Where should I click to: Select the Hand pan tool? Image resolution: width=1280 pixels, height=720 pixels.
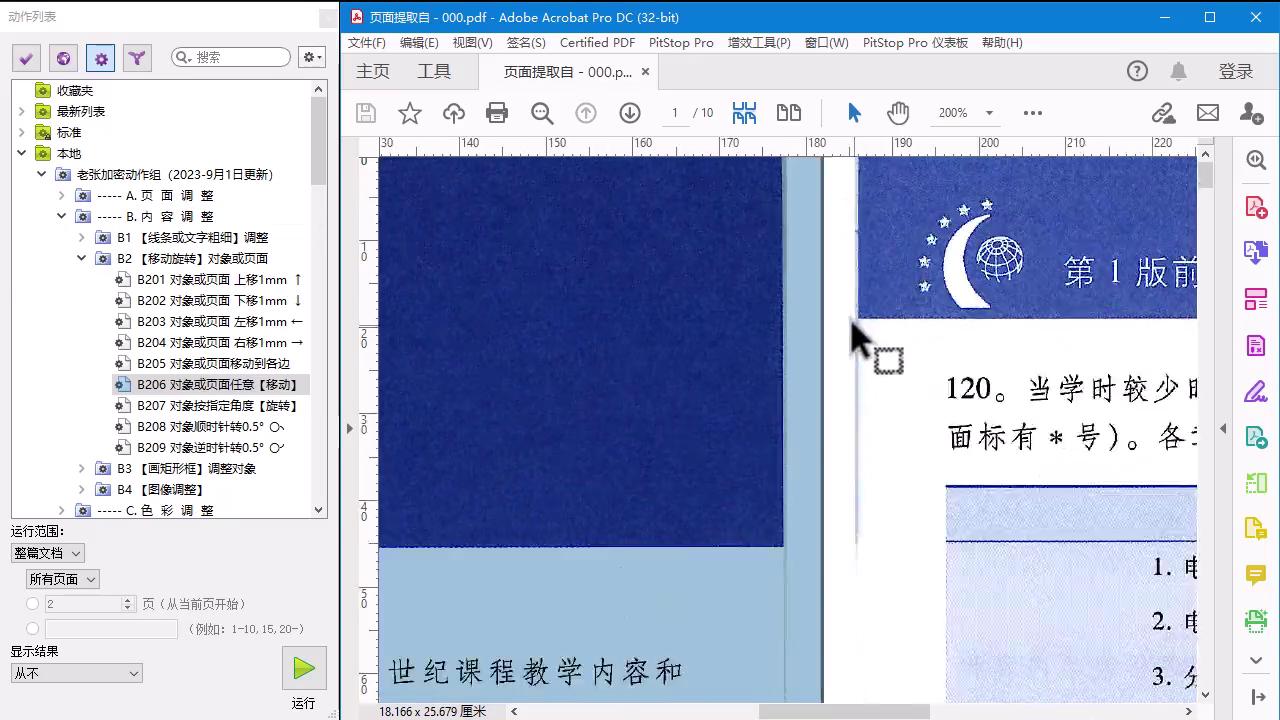tap(898, 113)
